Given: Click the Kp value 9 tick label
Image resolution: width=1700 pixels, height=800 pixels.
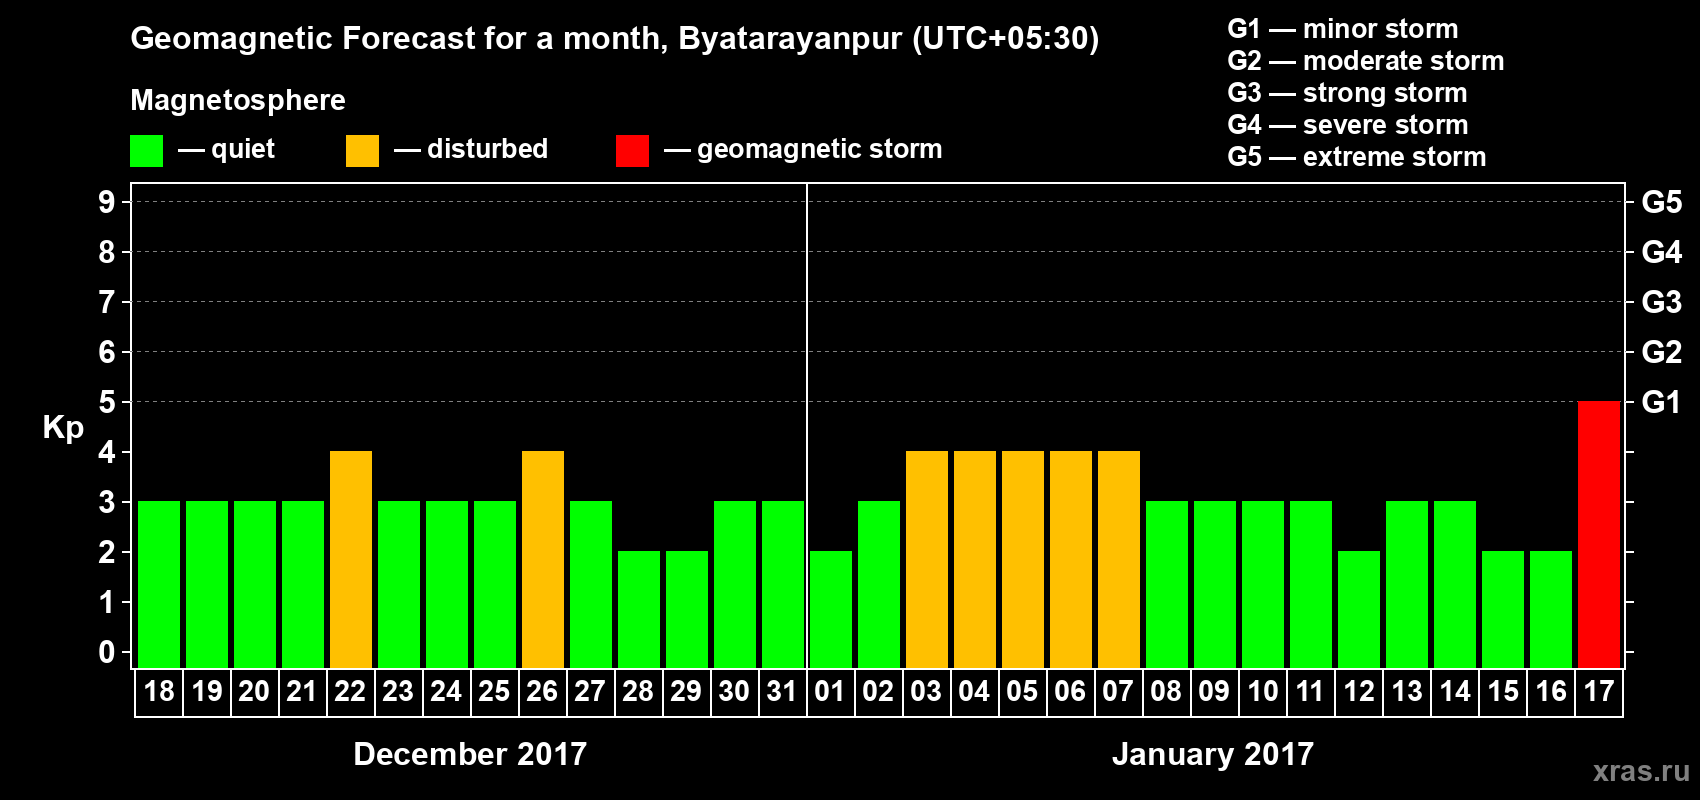Looking at the screenshot, I should pyautogui.click(x=107, y=202).
